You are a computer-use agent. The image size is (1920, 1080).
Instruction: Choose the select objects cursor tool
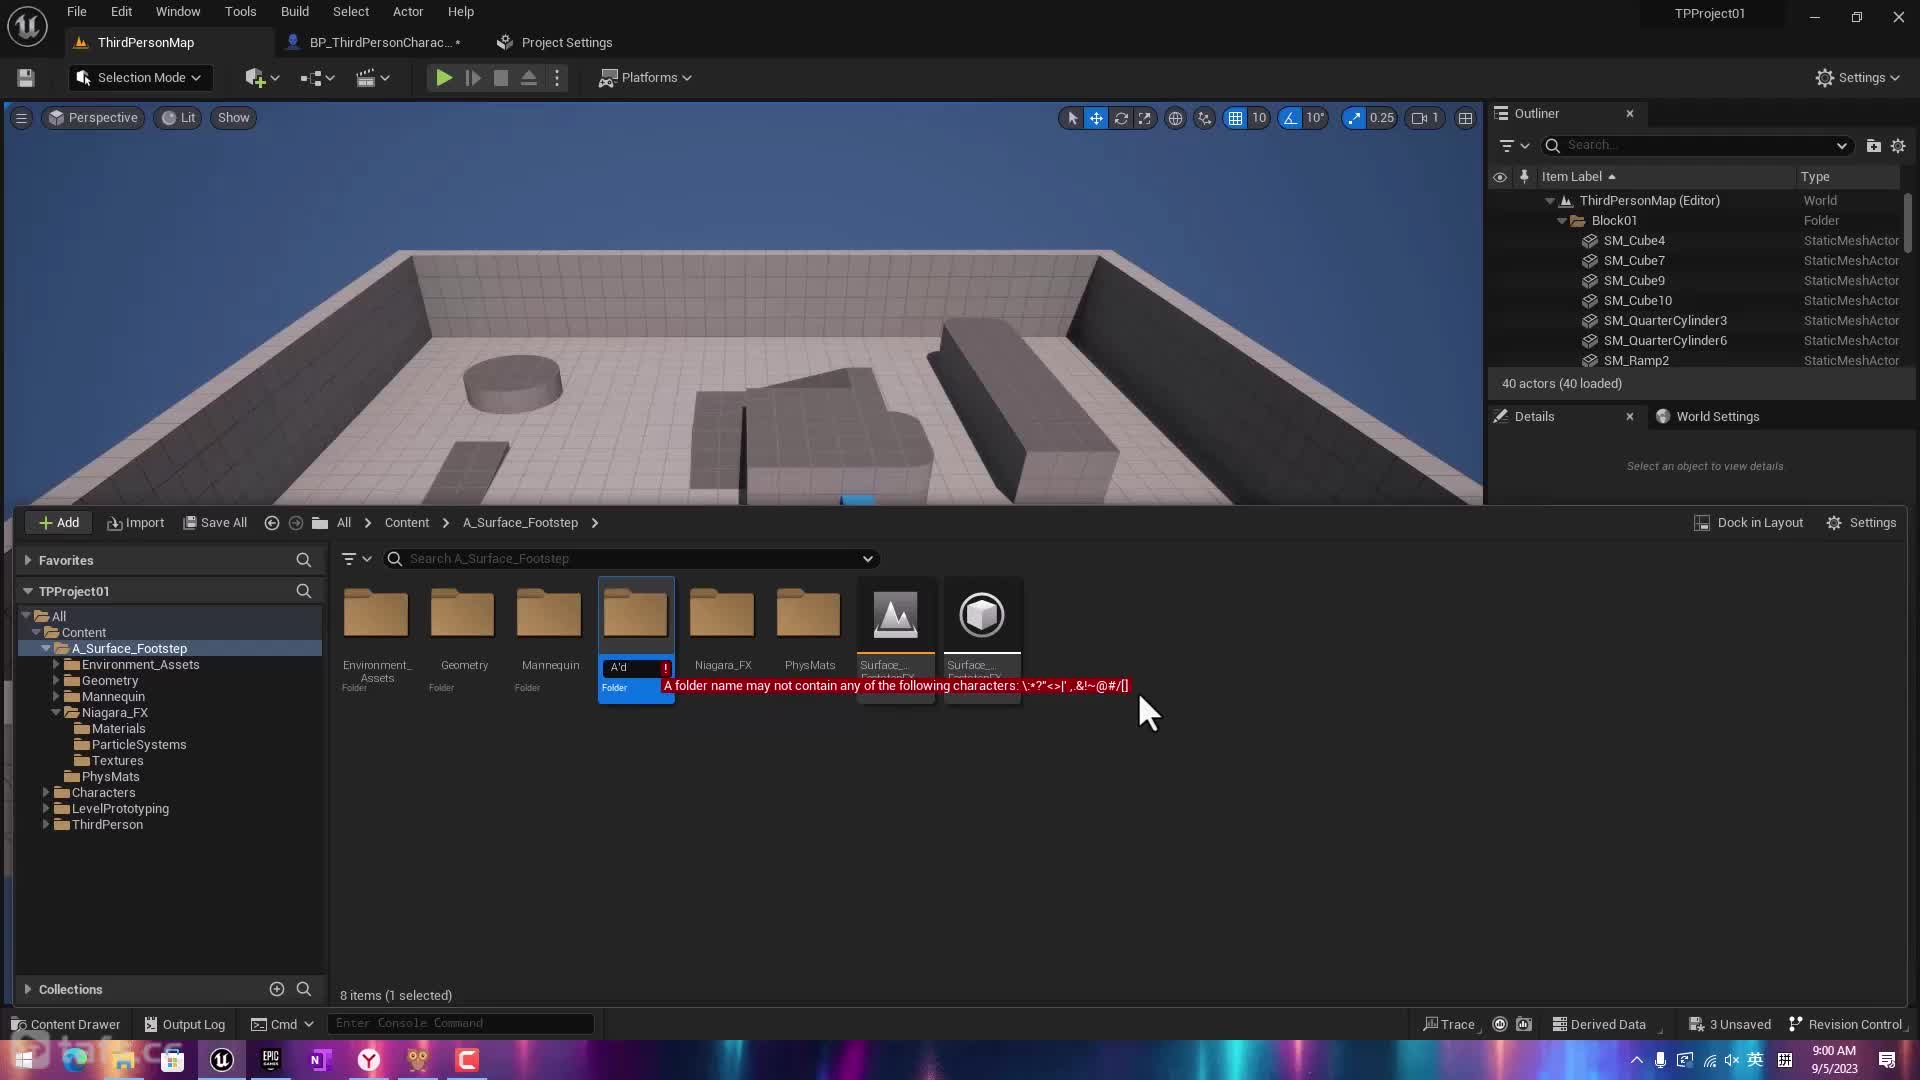click(x=1072, y=118)
